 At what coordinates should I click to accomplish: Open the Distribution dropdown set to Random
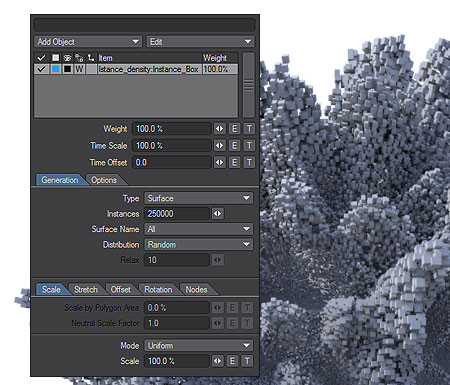tap(199, 244)
